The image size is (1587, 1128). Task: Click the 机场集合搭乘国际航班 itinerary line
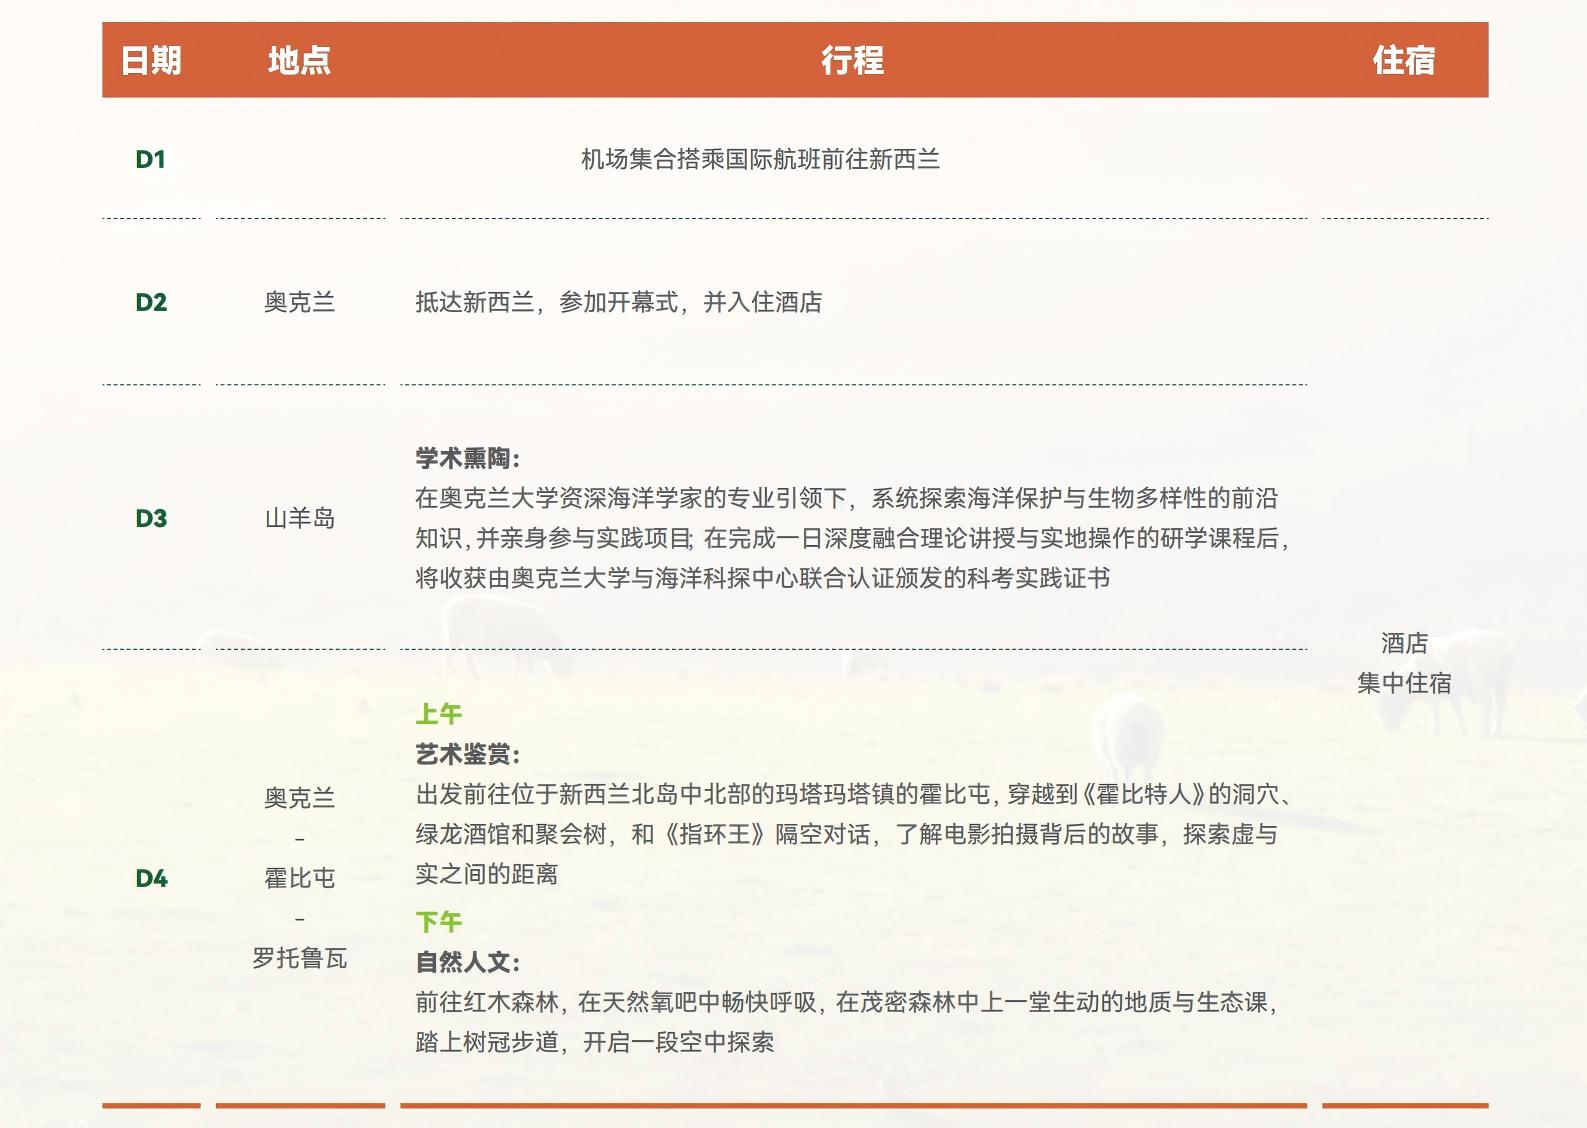click(760, 160)
